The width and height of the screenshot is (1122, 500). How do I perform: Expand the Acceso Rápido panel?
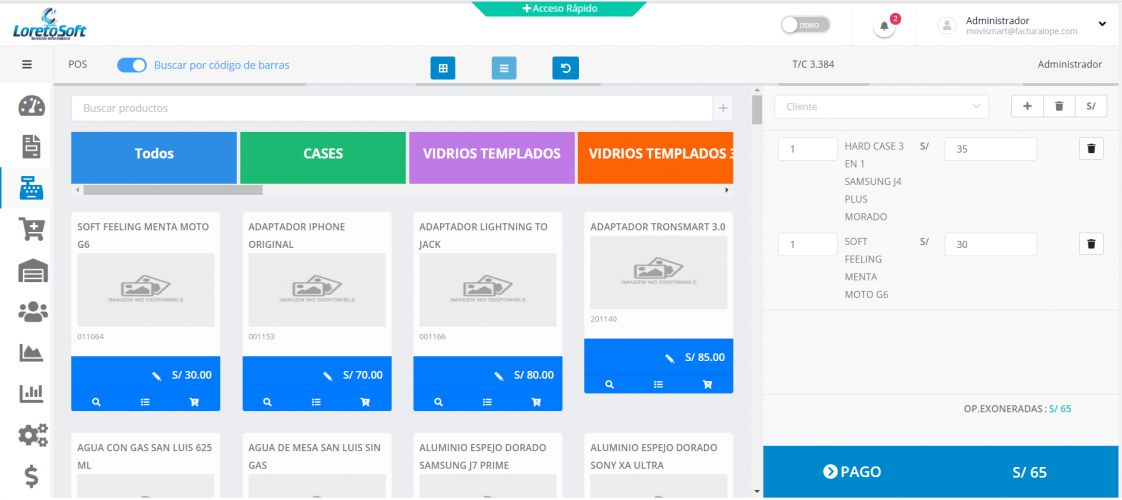[x=558, y=8]
